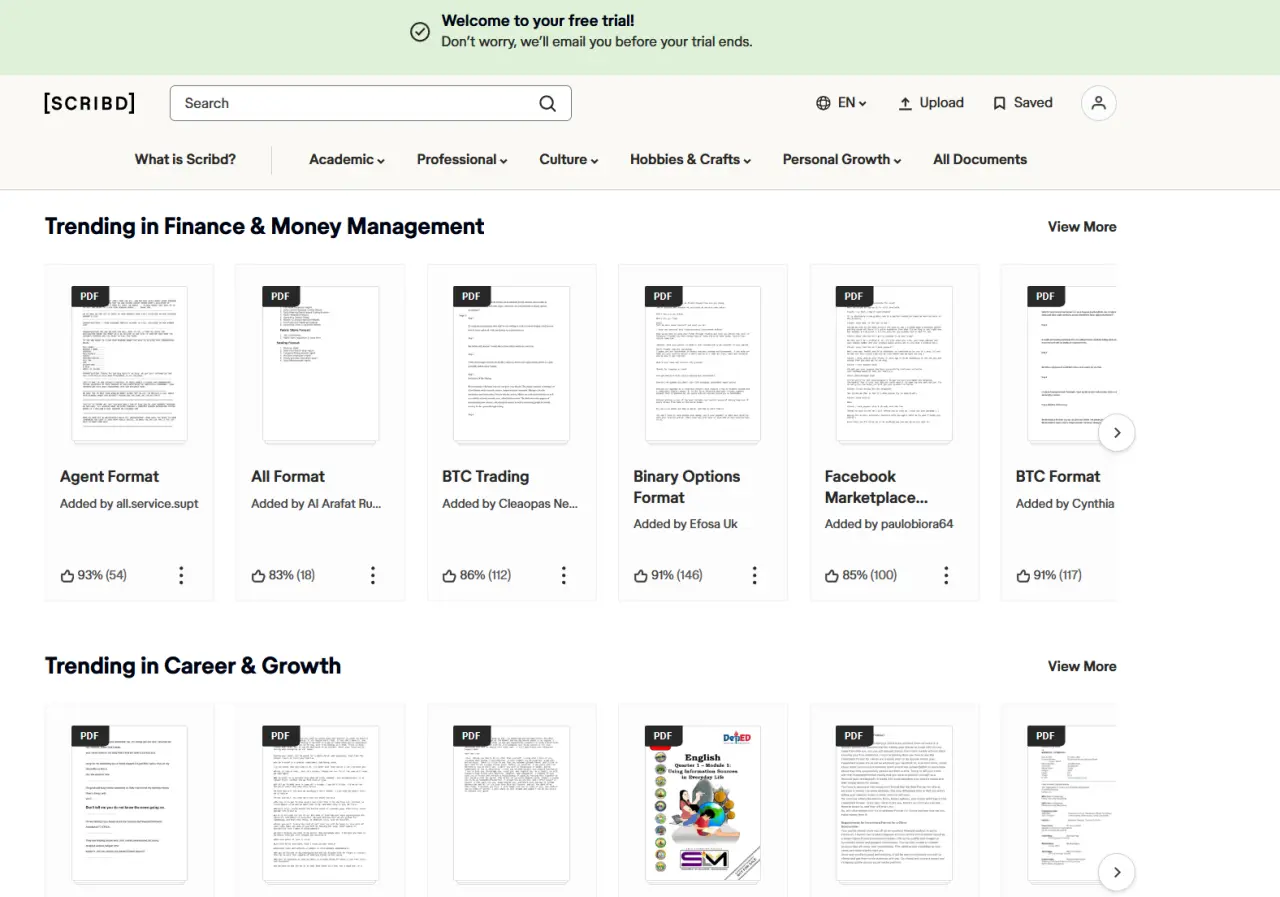Click the search magnifier icon
Screen dimensions: 1280x897
547,103
